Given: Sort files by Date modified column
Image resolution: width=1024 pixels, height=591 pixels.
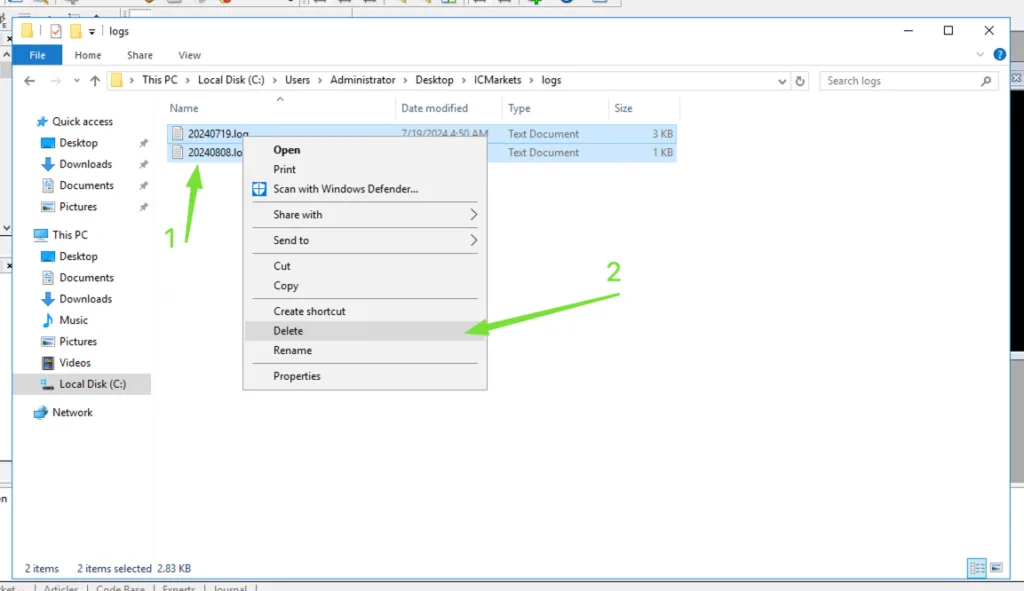Looking at the screenshot, I should click(434, 108).
